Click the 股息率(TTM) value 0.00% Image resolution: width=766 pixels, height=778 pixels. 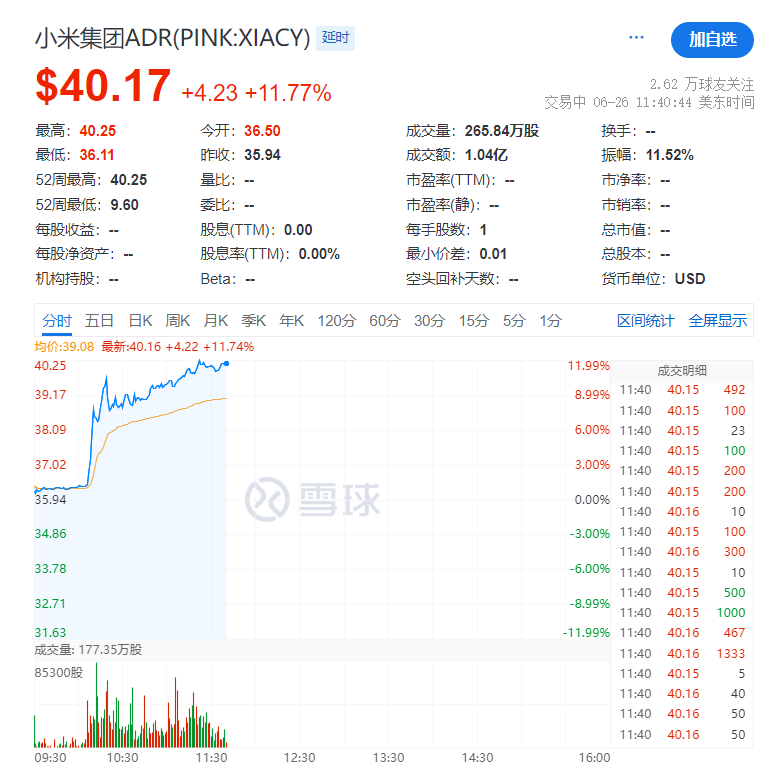[x=319, y=254]
